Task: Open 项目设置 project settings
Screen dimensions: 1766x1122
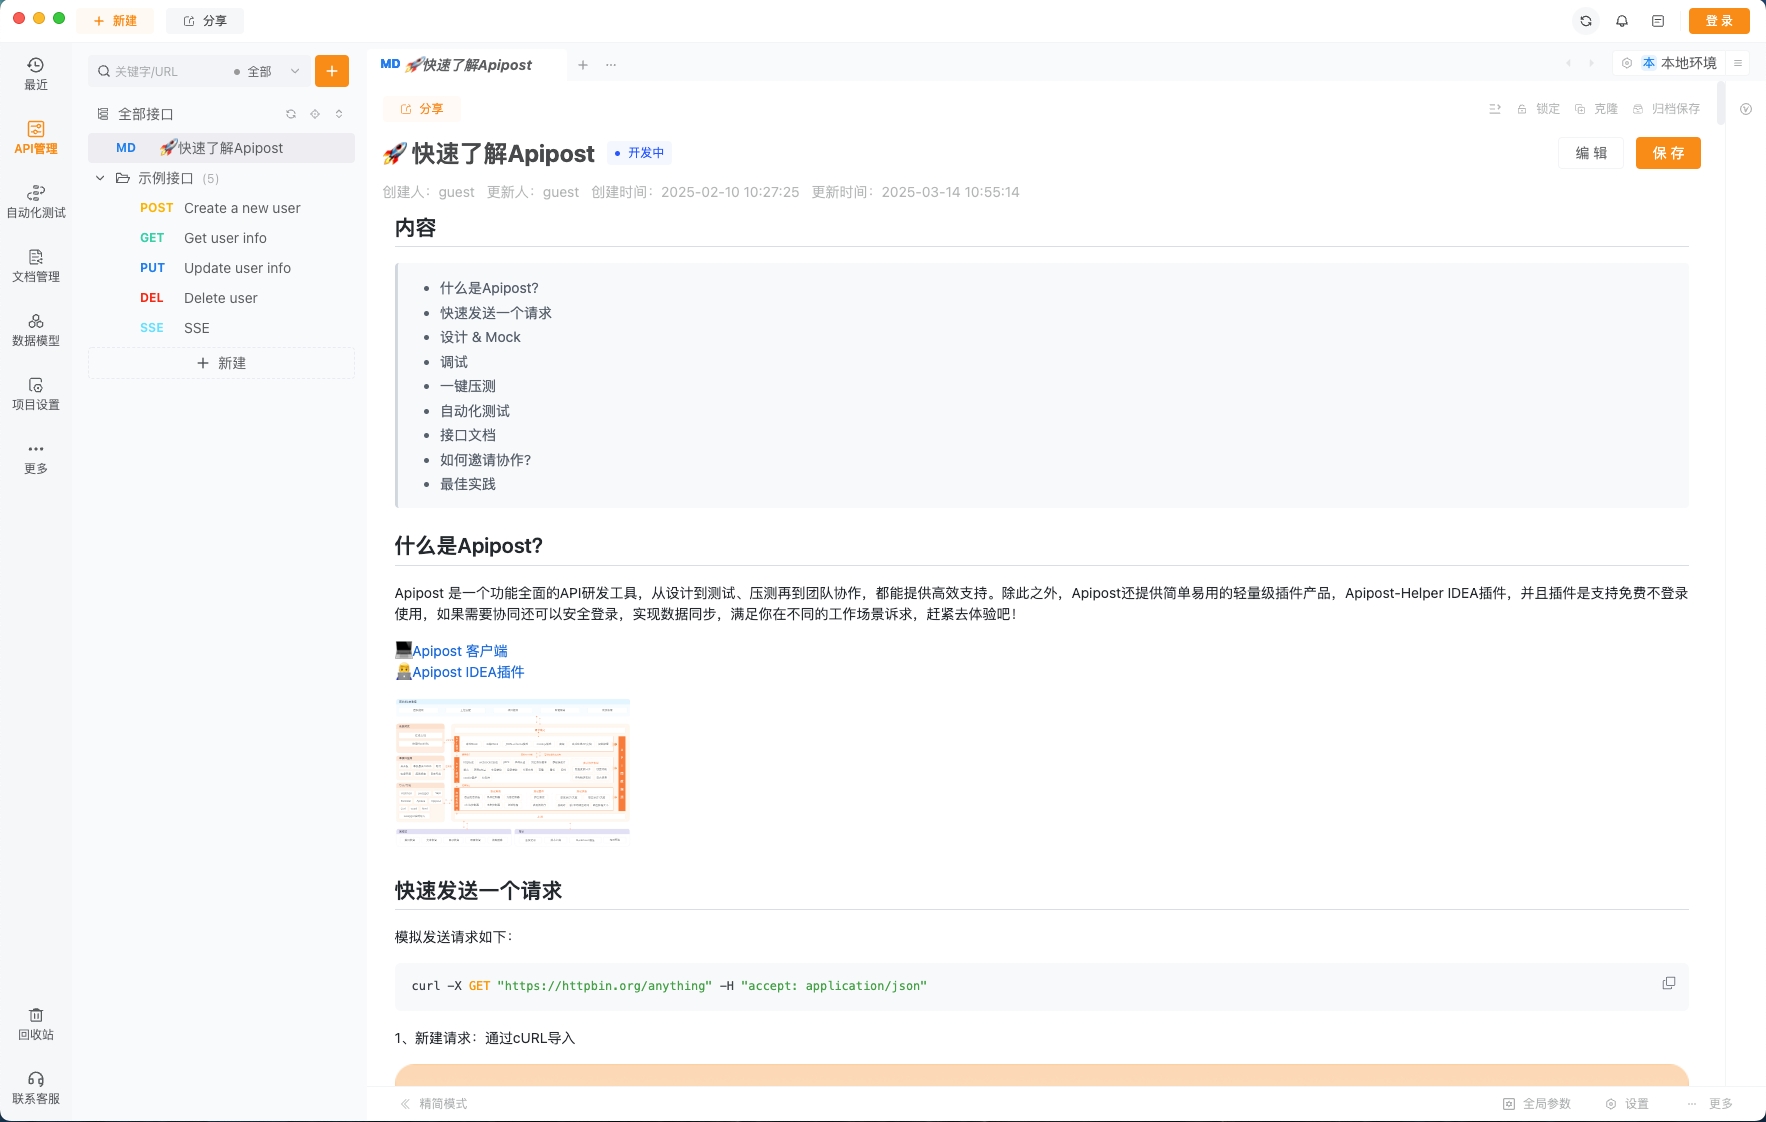Action: tap(36, 394)
